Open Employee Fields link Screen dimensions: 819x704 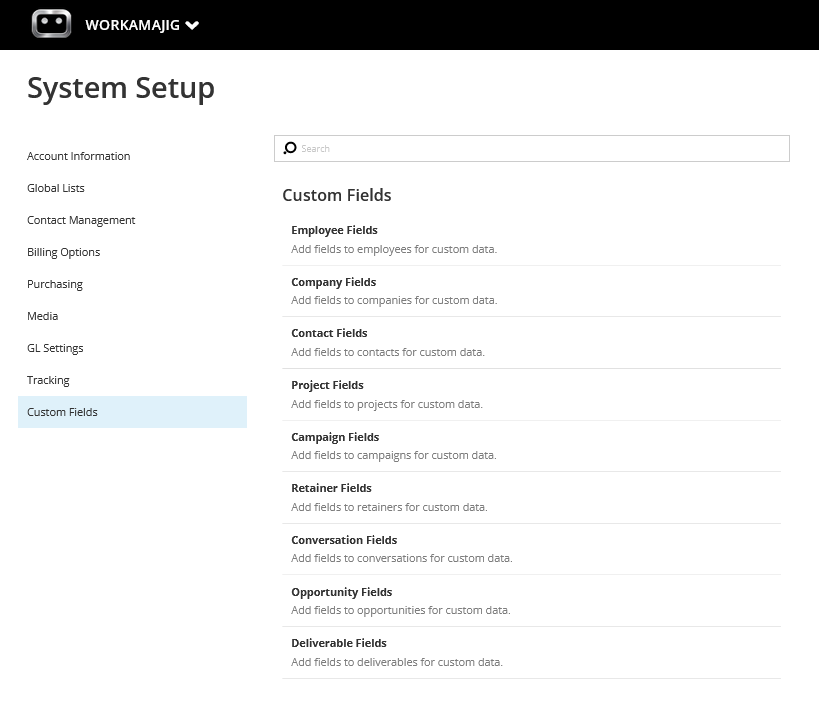334,230
